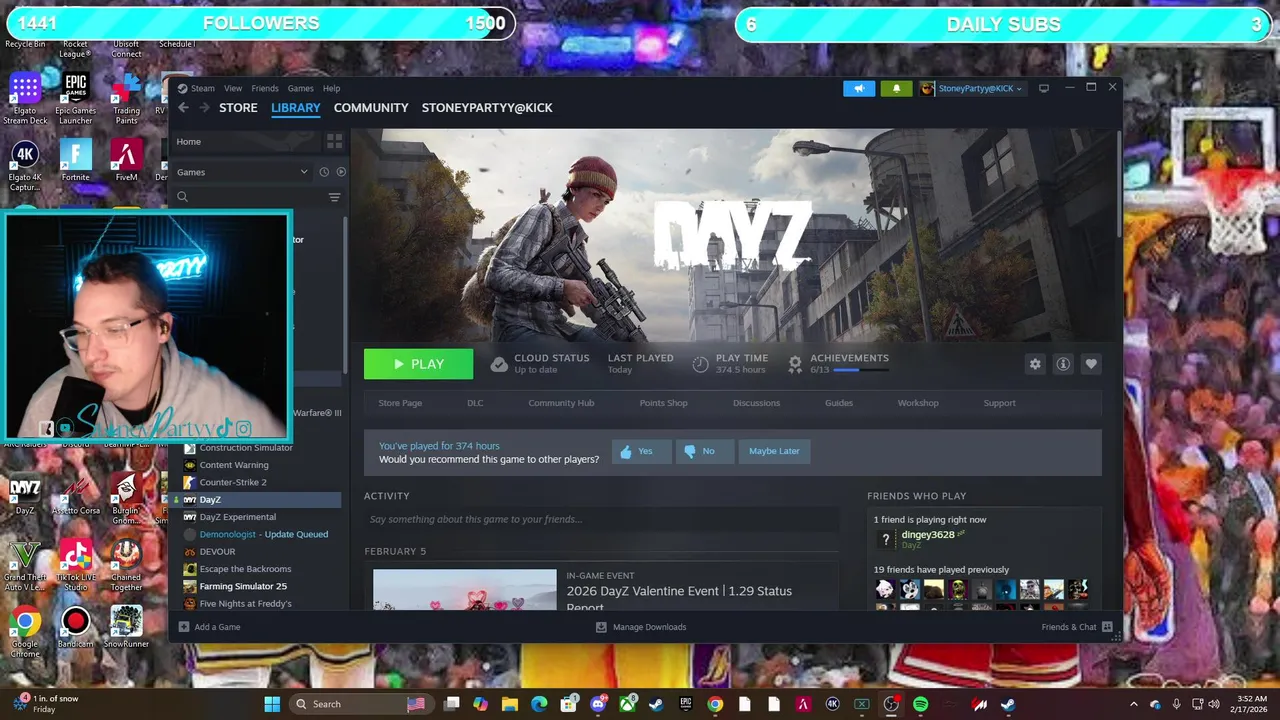The width and height of the screenshot is (1280, 720).
Task: Click the library search field
Action: pyautogui.click(x=248, y=197)
